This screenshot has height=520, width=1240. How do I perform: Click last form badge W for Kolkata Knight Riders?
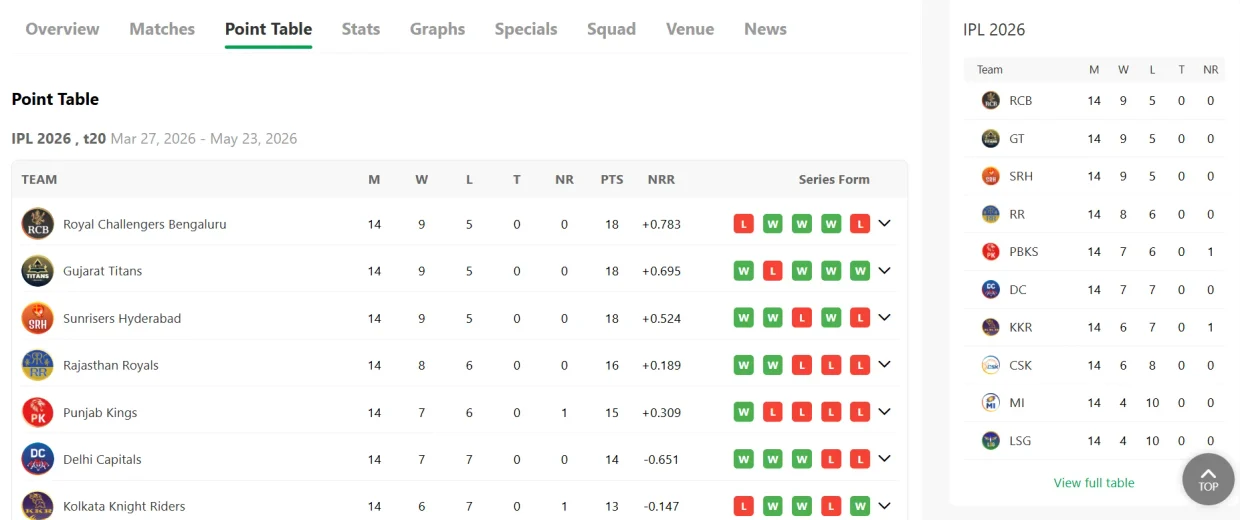click(x=860, y=506)
